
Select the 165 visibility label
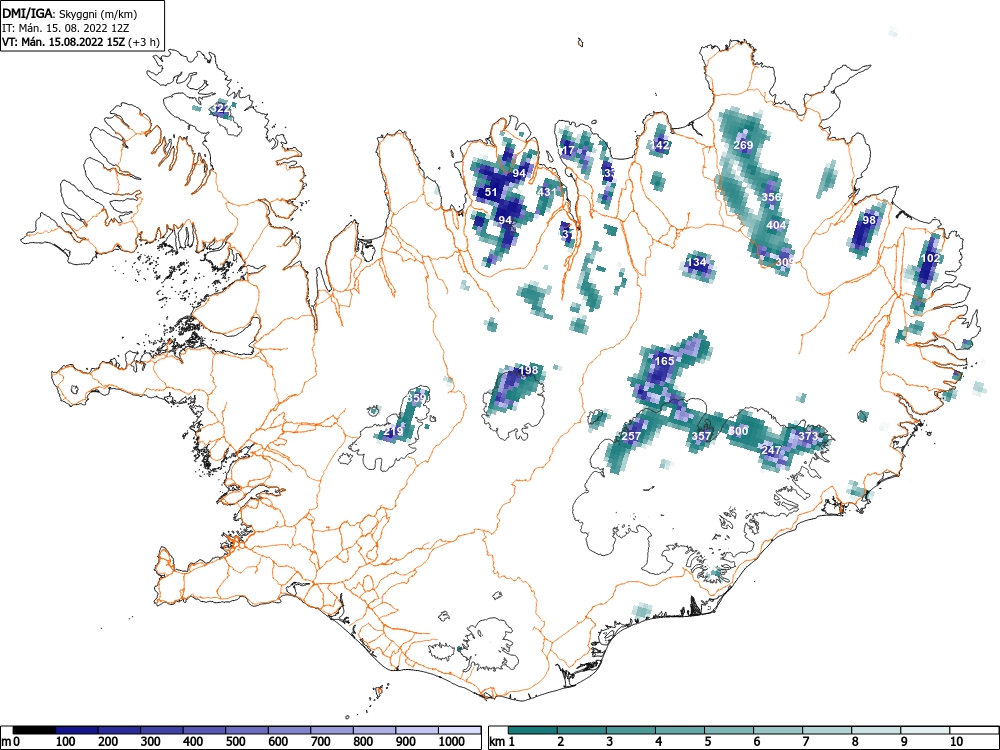click(664, 361)
